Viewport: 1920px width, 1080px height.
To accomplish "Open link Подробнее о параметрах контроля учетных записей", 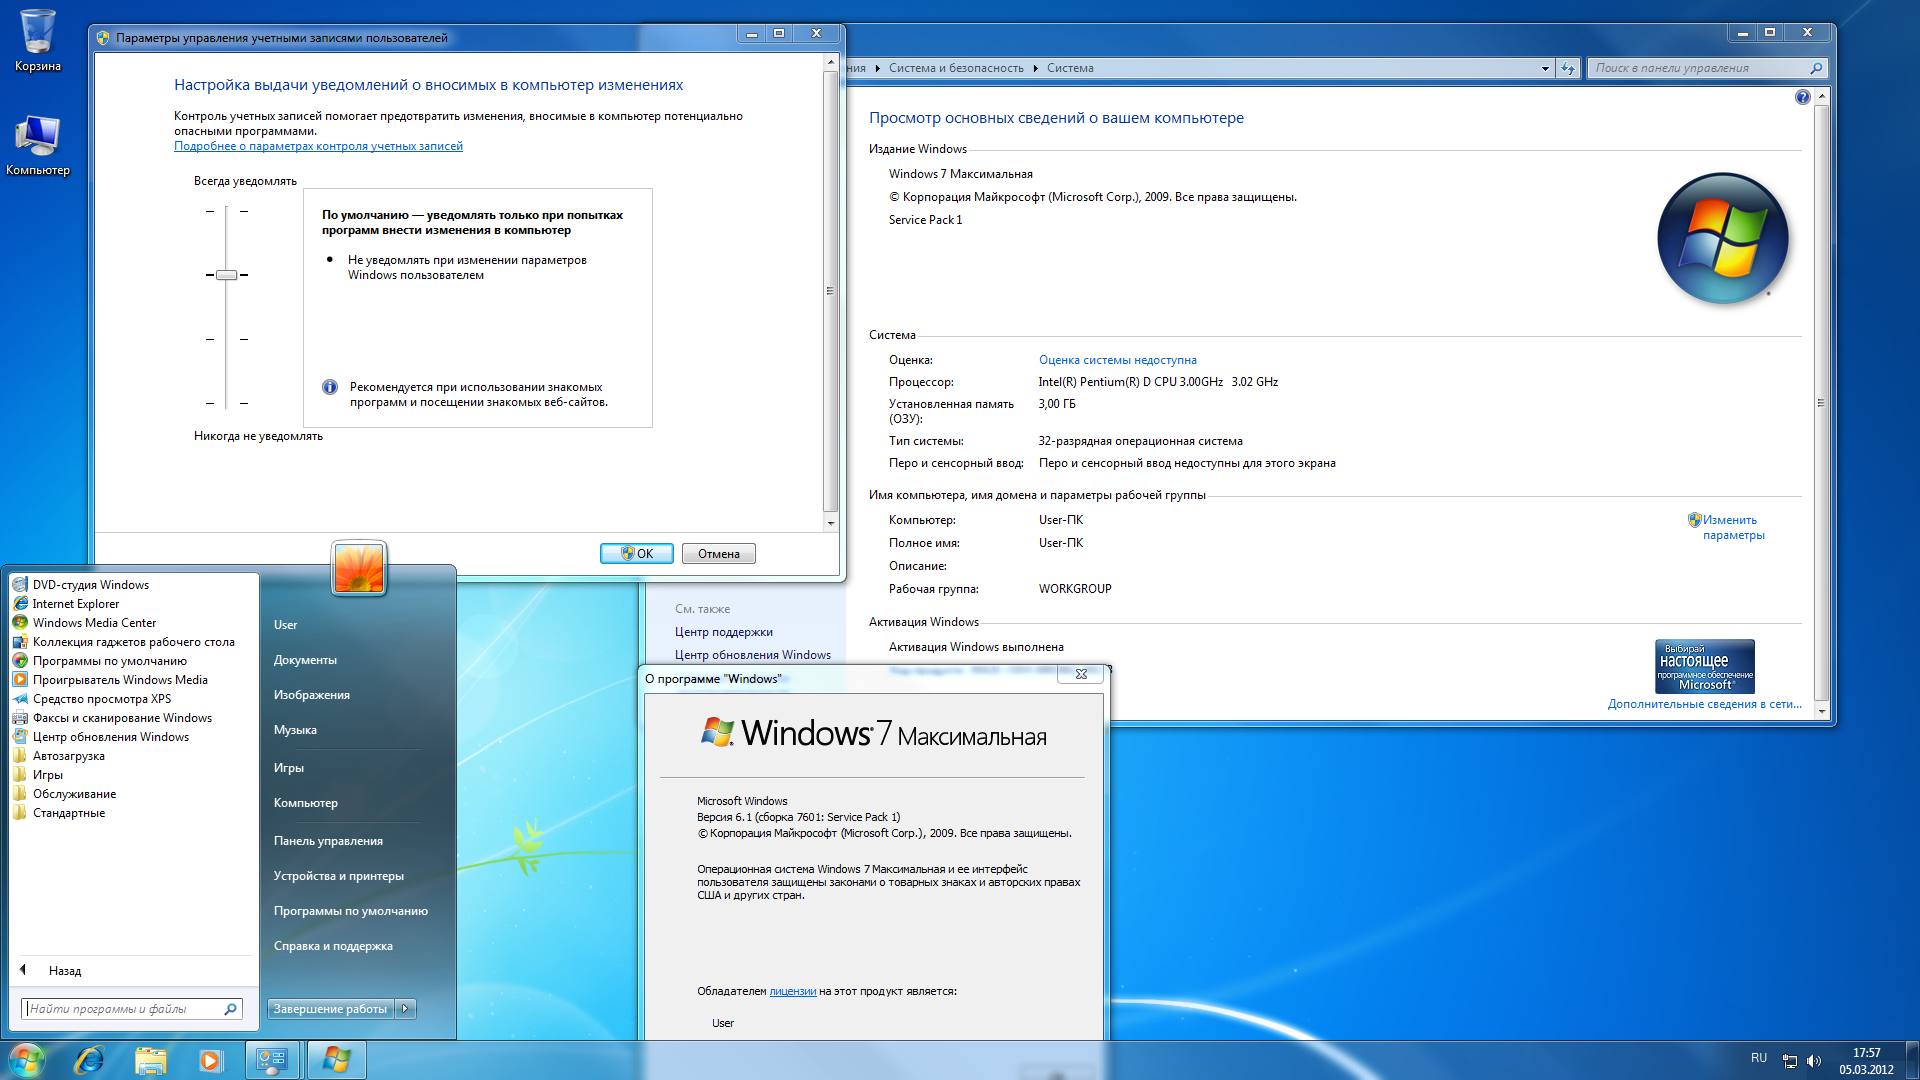I will pyautogui.click(x=318, y=146).
